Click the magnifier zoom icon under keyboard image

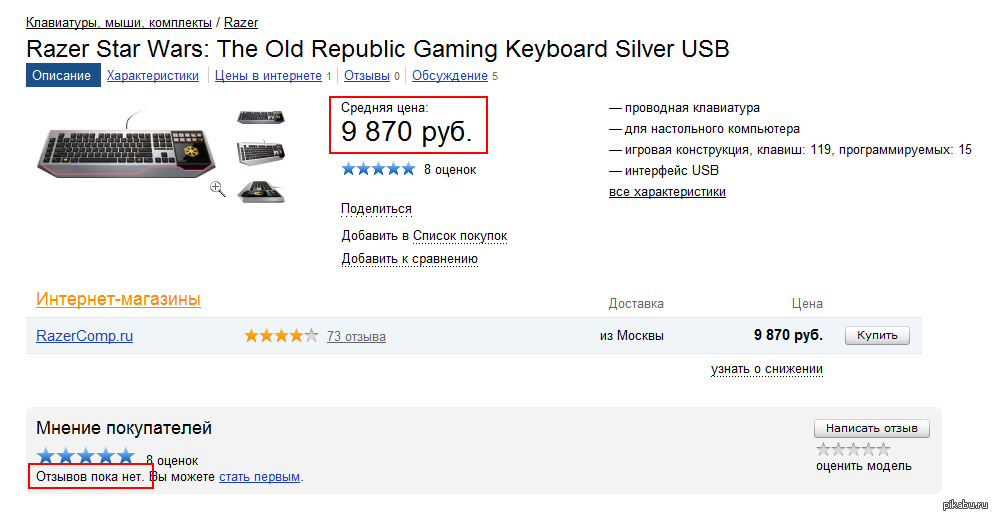pos(217,188)
